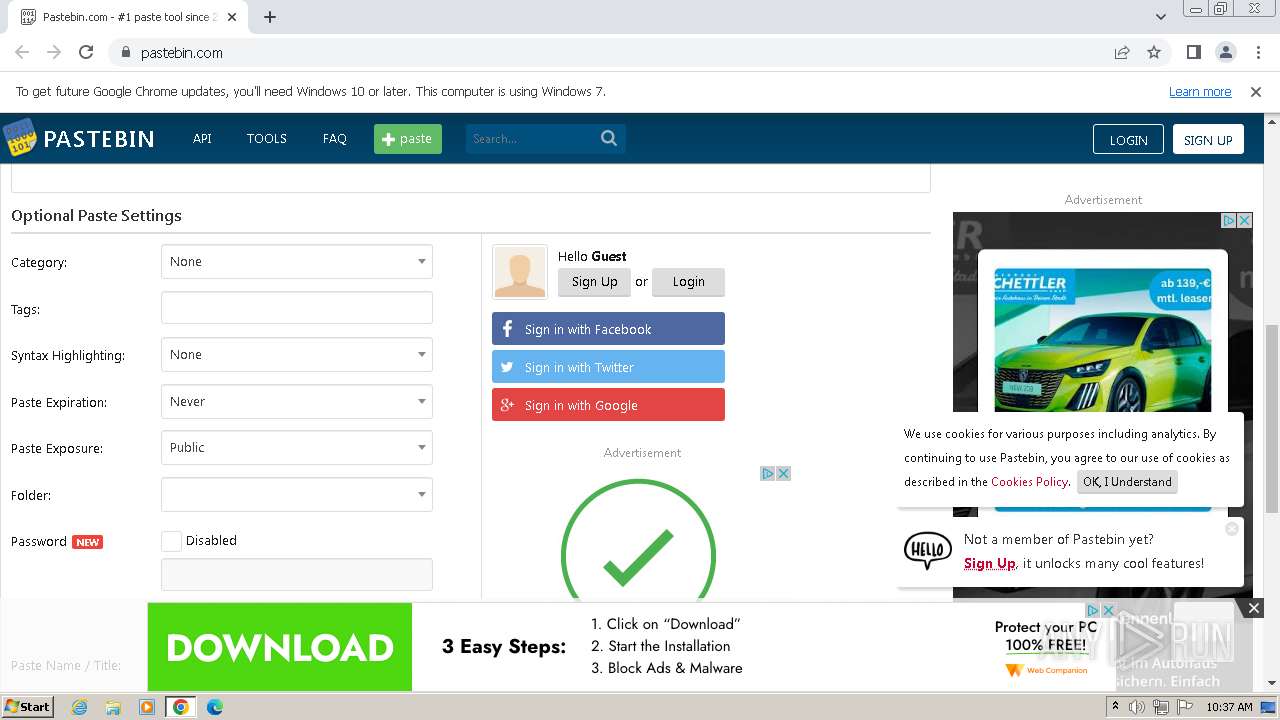
Task: Click Sign Up link in member popup
Action: (x=989, y=563)
